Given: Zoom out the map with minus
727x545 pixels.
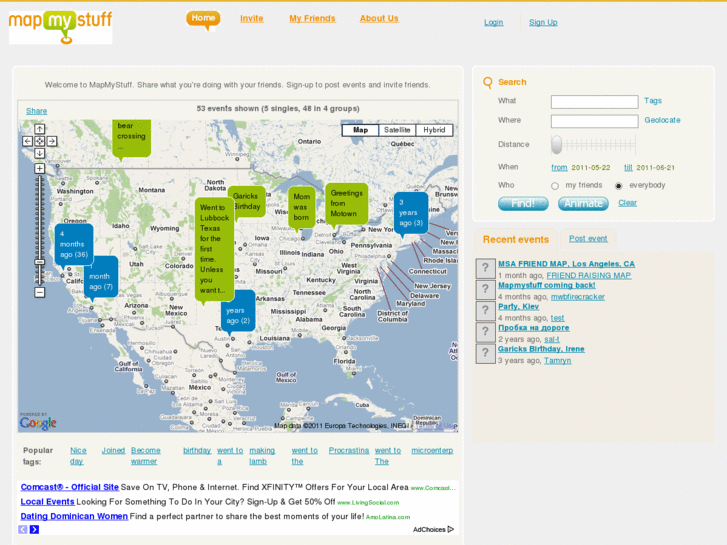Looking at the screenshot, I should [40, 293].
